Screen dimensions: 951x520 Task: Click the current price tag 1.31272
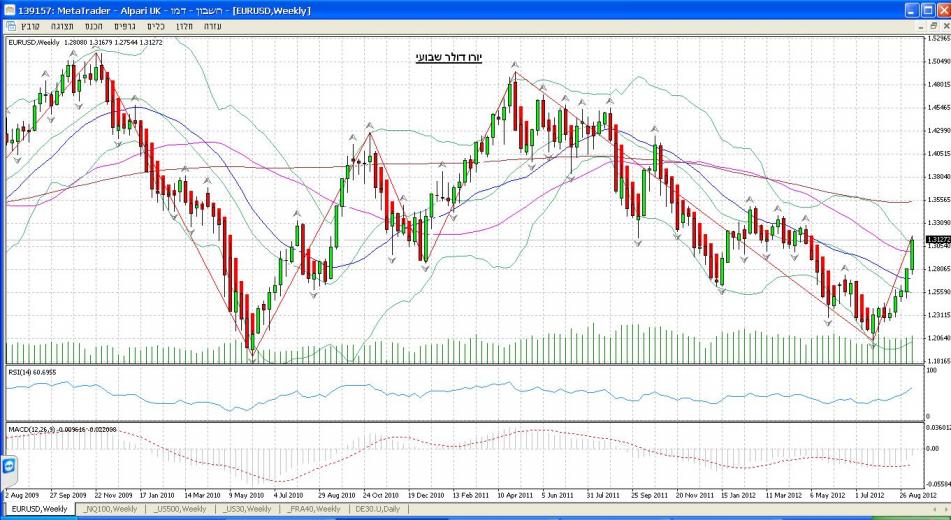pyautogui.click(x=937, y=240)
